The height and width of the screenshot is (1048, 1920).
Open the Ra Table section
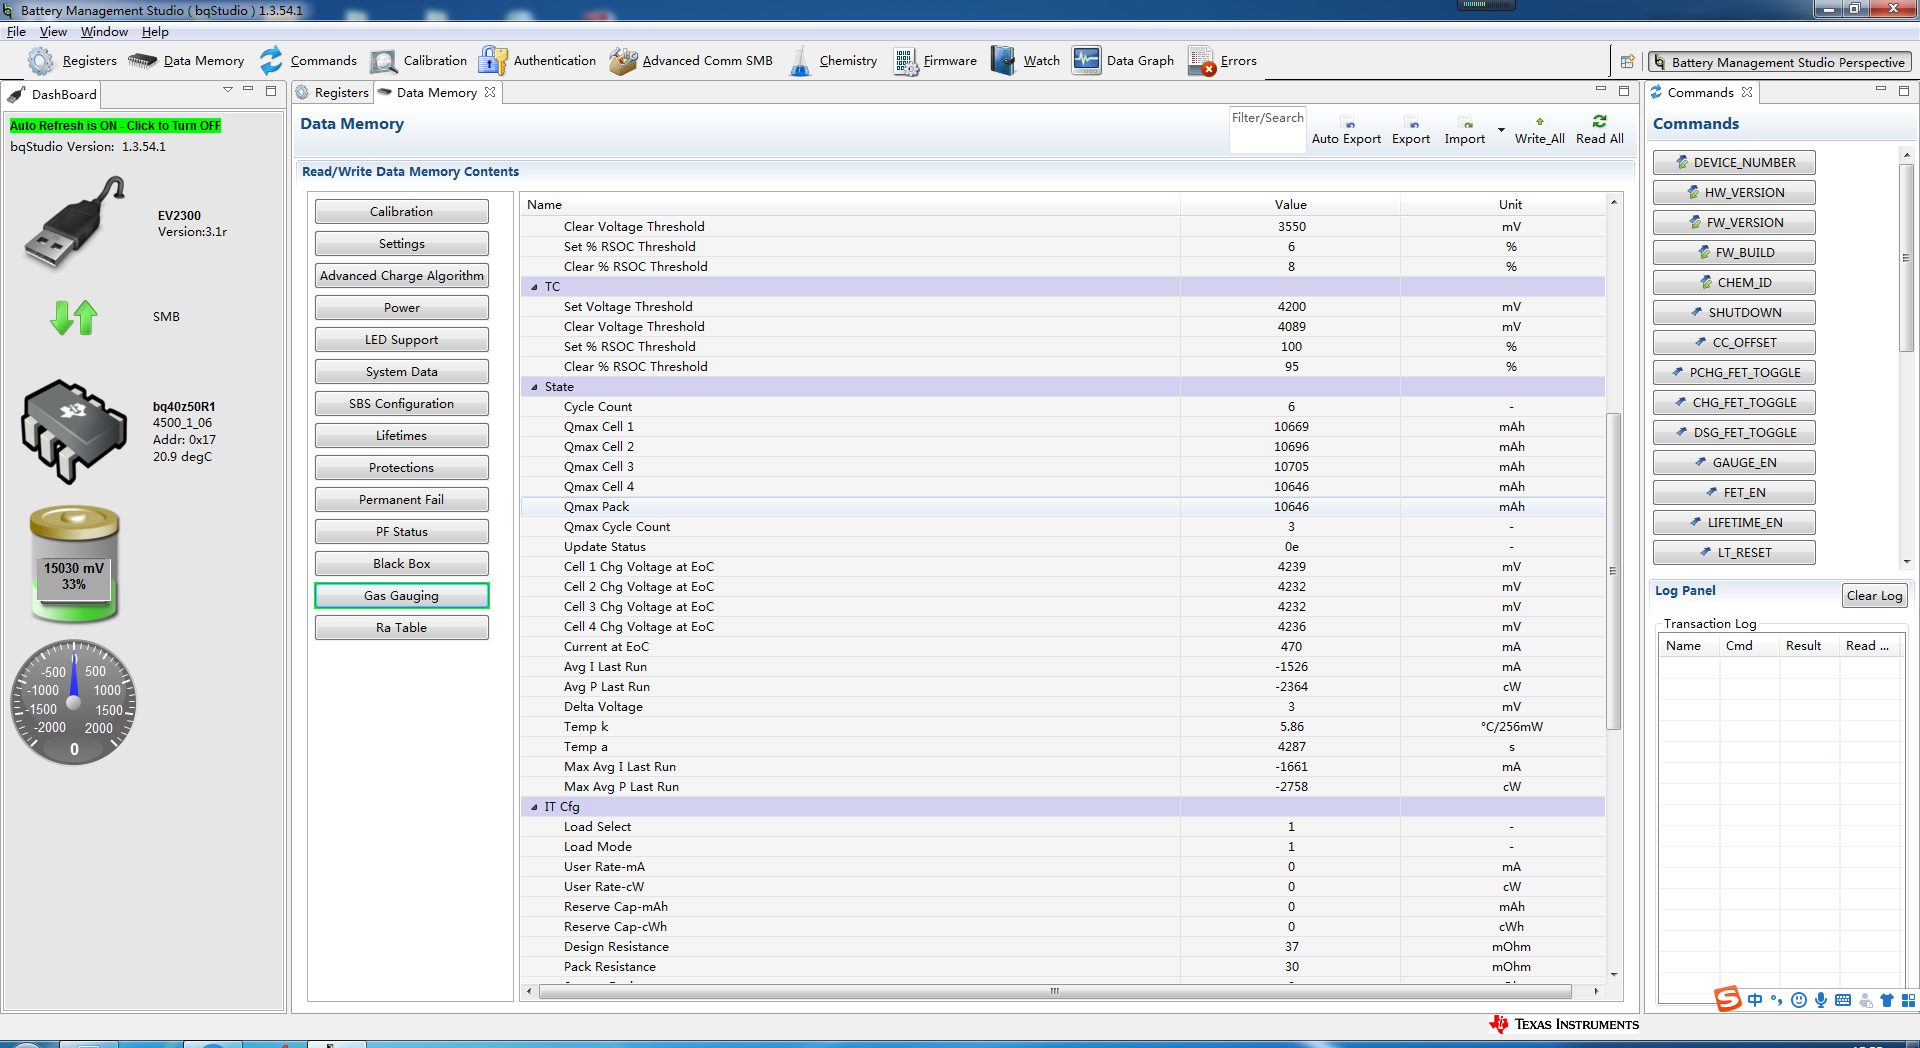click(401, 628)
